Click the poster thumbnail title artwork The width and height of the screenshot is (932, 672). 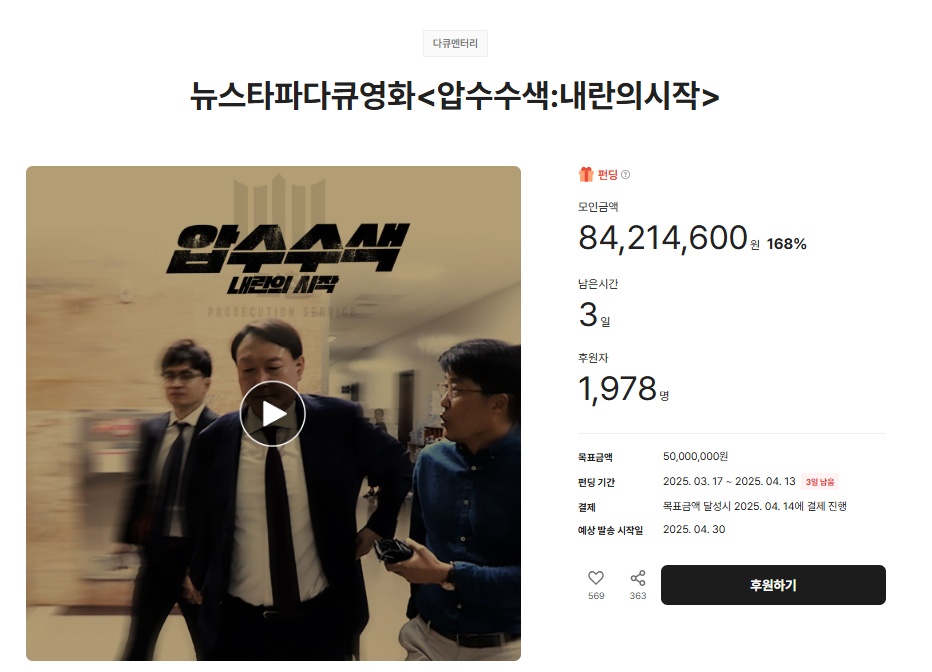click(x=288, y=258)
